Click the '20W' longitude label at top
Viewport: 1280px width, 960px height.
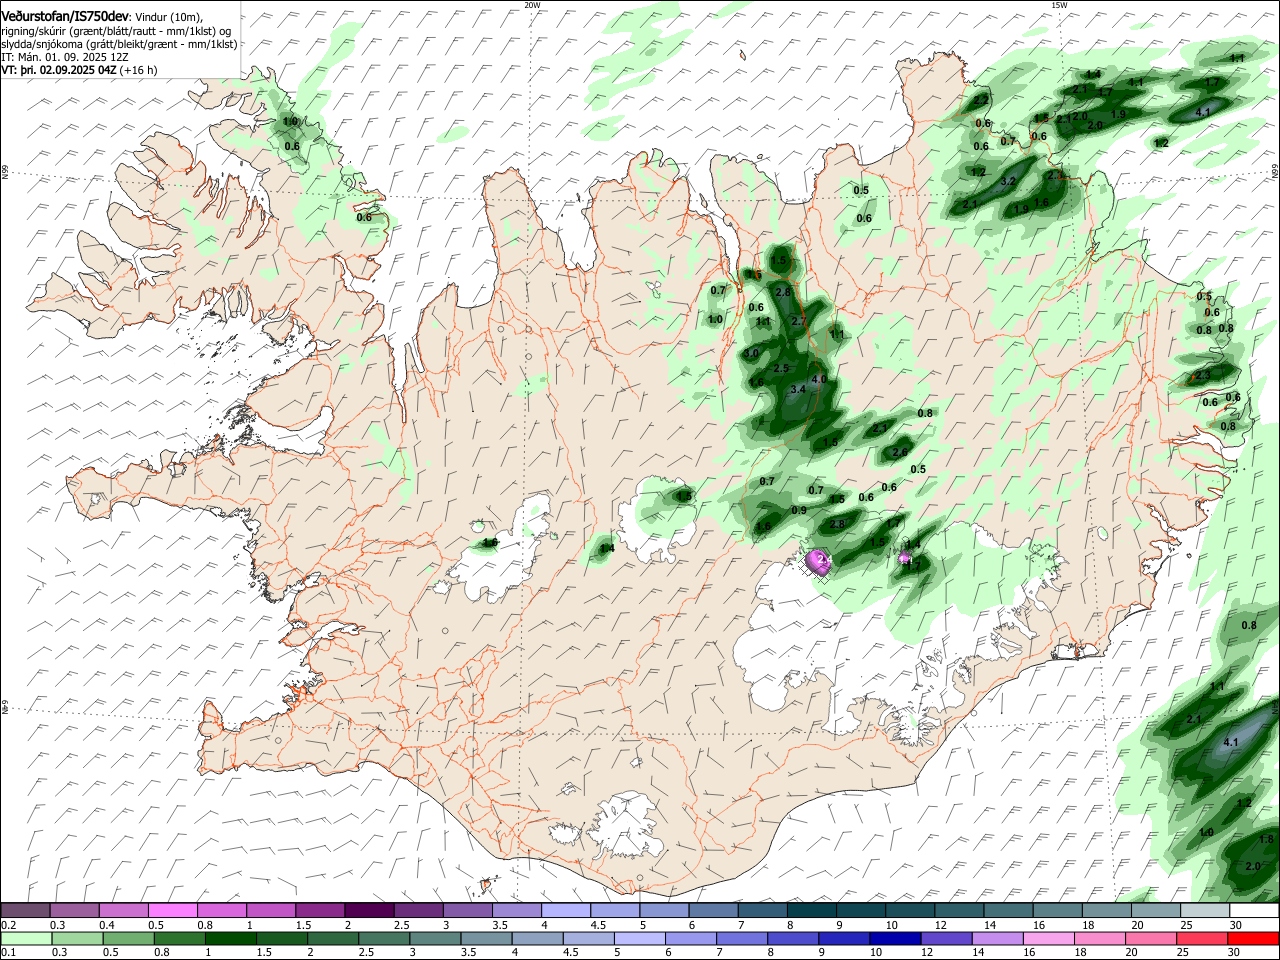coord(532,5)
